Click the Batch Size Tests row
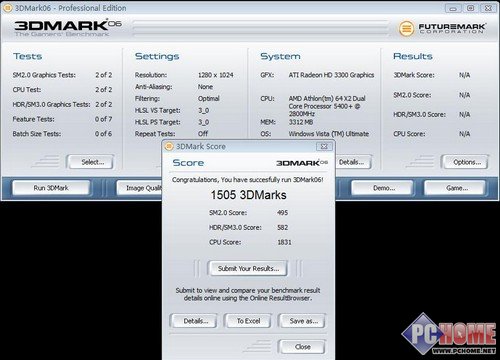Viewport: 500px width, 360px height. [x=62, y=134]
